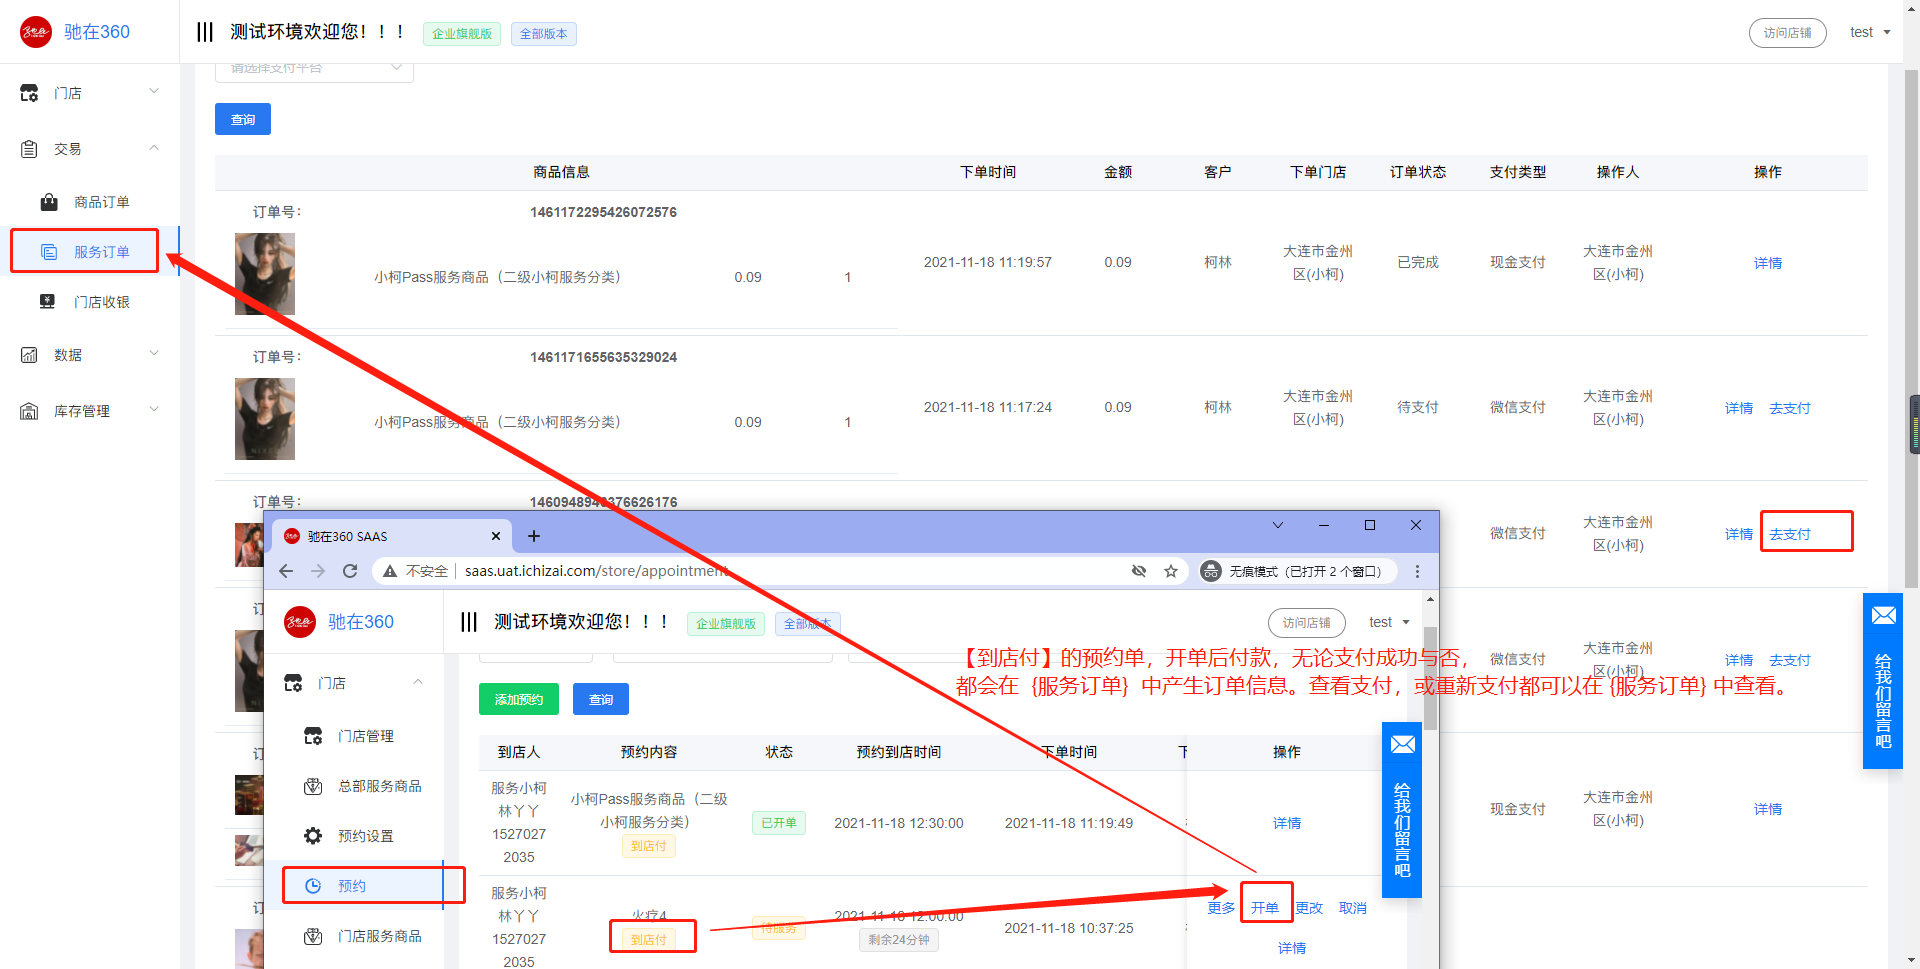Click the 给我们留言吧 mail widget on right edge
Image resolution: width=1920 pixels, height=969 pixels.
(1883, 680)
